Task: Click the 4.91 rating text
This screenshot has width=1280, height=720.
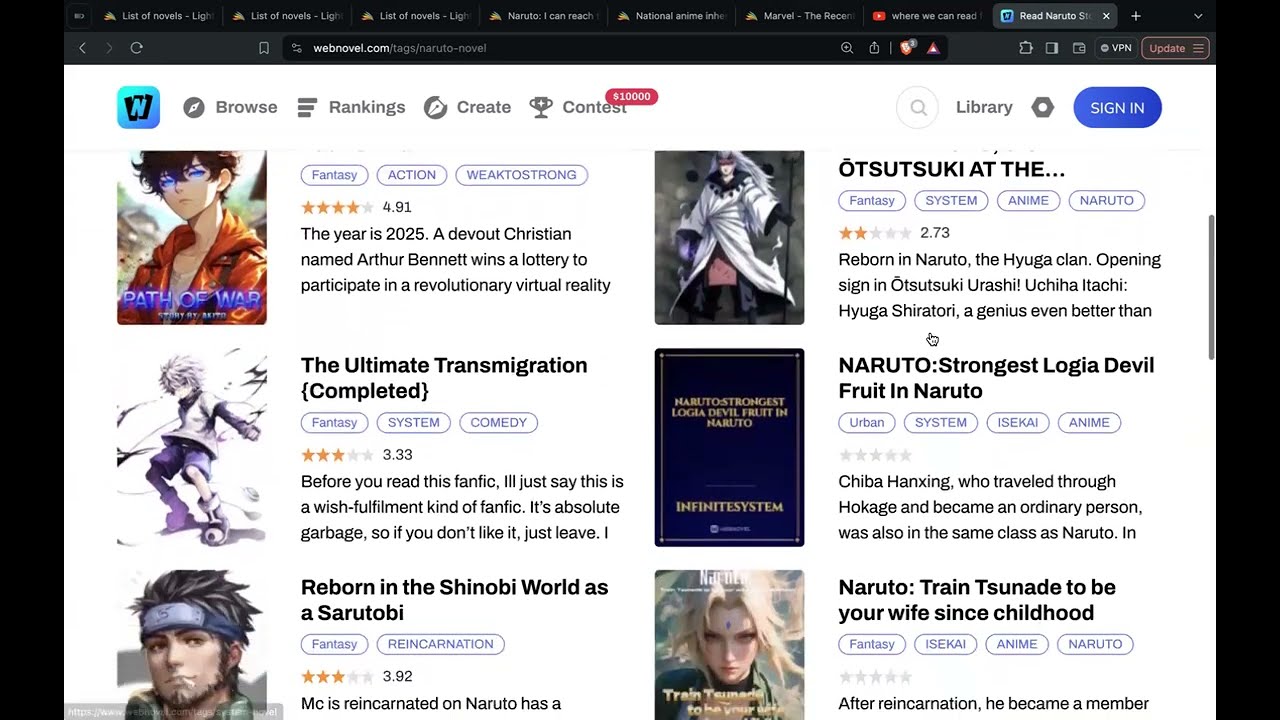Action: (x=397, y=207)
